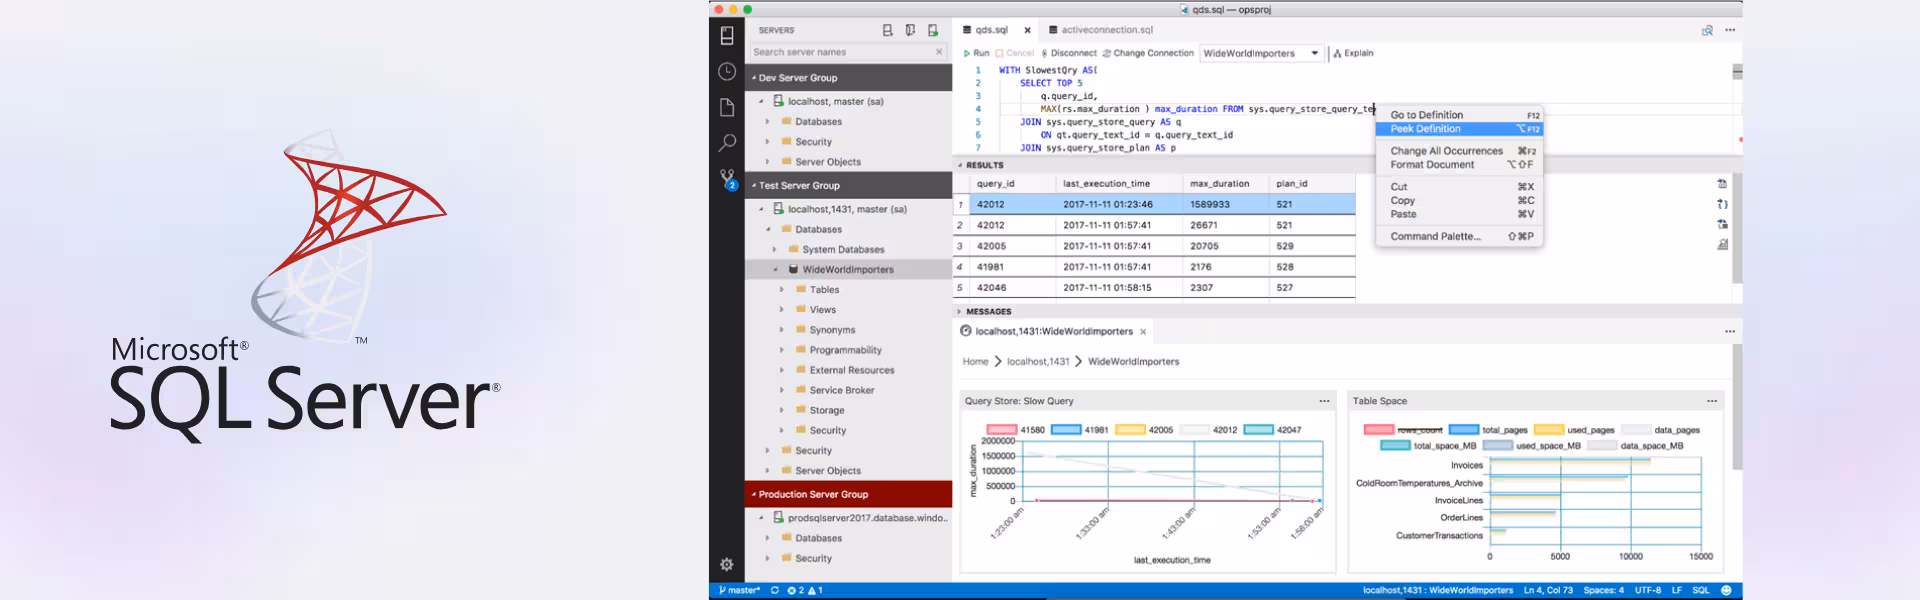
Task: Toggle the rows_count series in Table Space legend
Action: point(1403,430)
